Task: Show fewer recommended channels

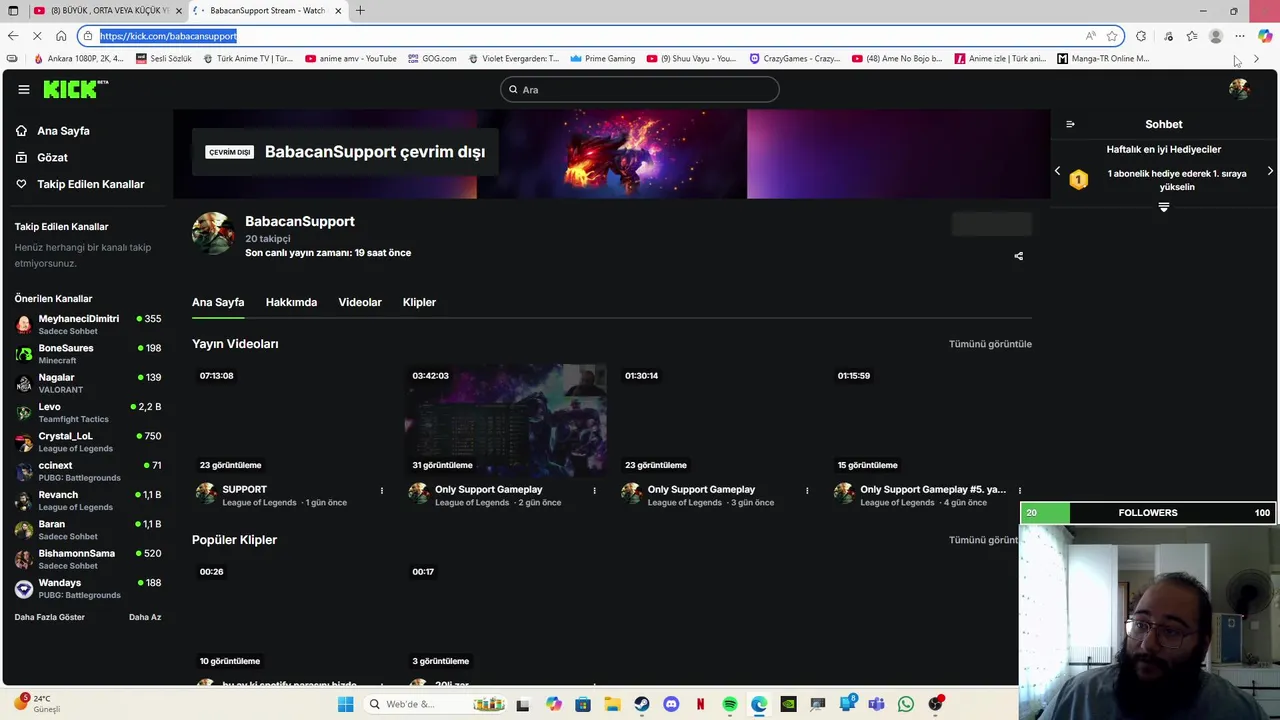Action: tap(145, 617)
